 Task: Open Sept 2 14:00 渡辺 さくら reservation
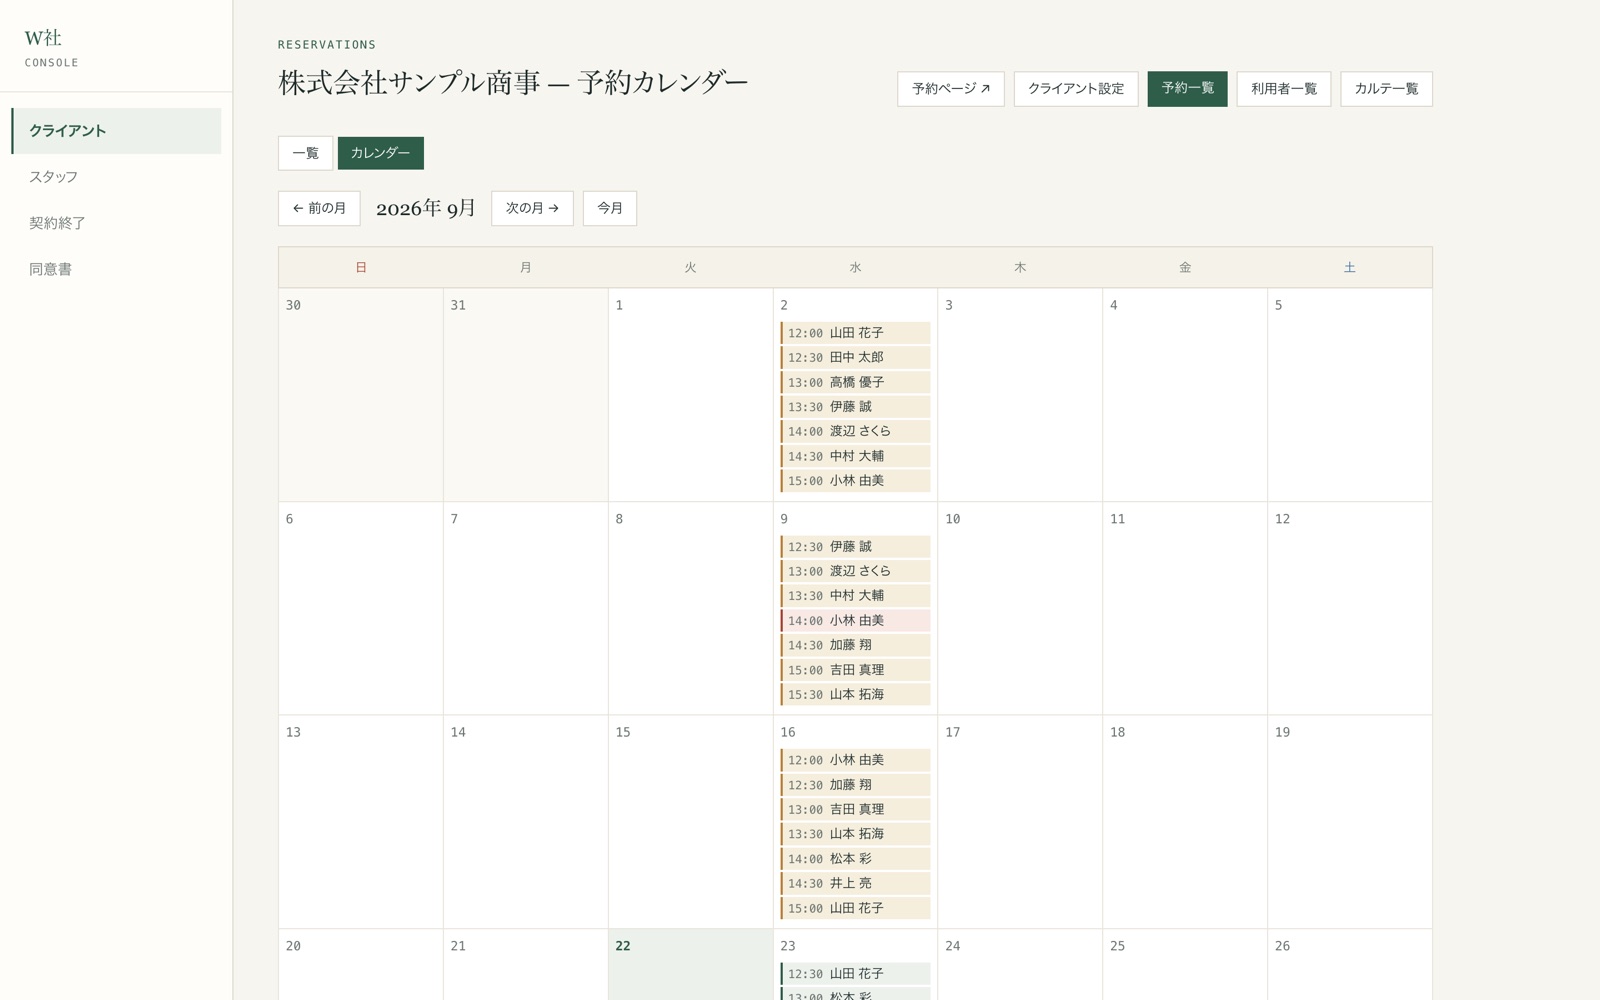click(x=855, y=431)
